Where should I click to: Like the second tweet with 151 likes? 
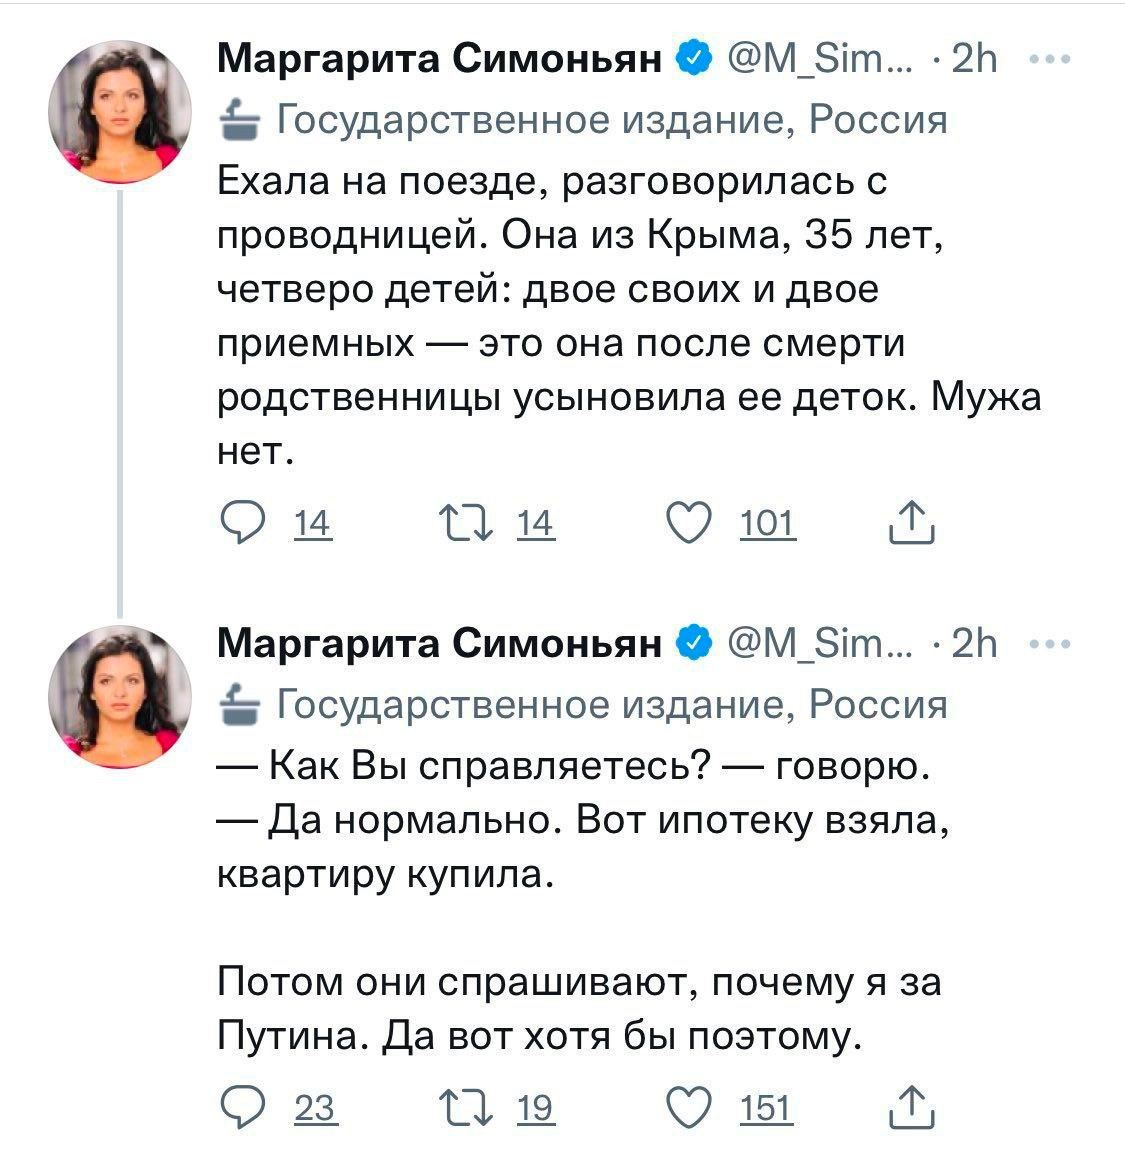tap(688, 1107)
